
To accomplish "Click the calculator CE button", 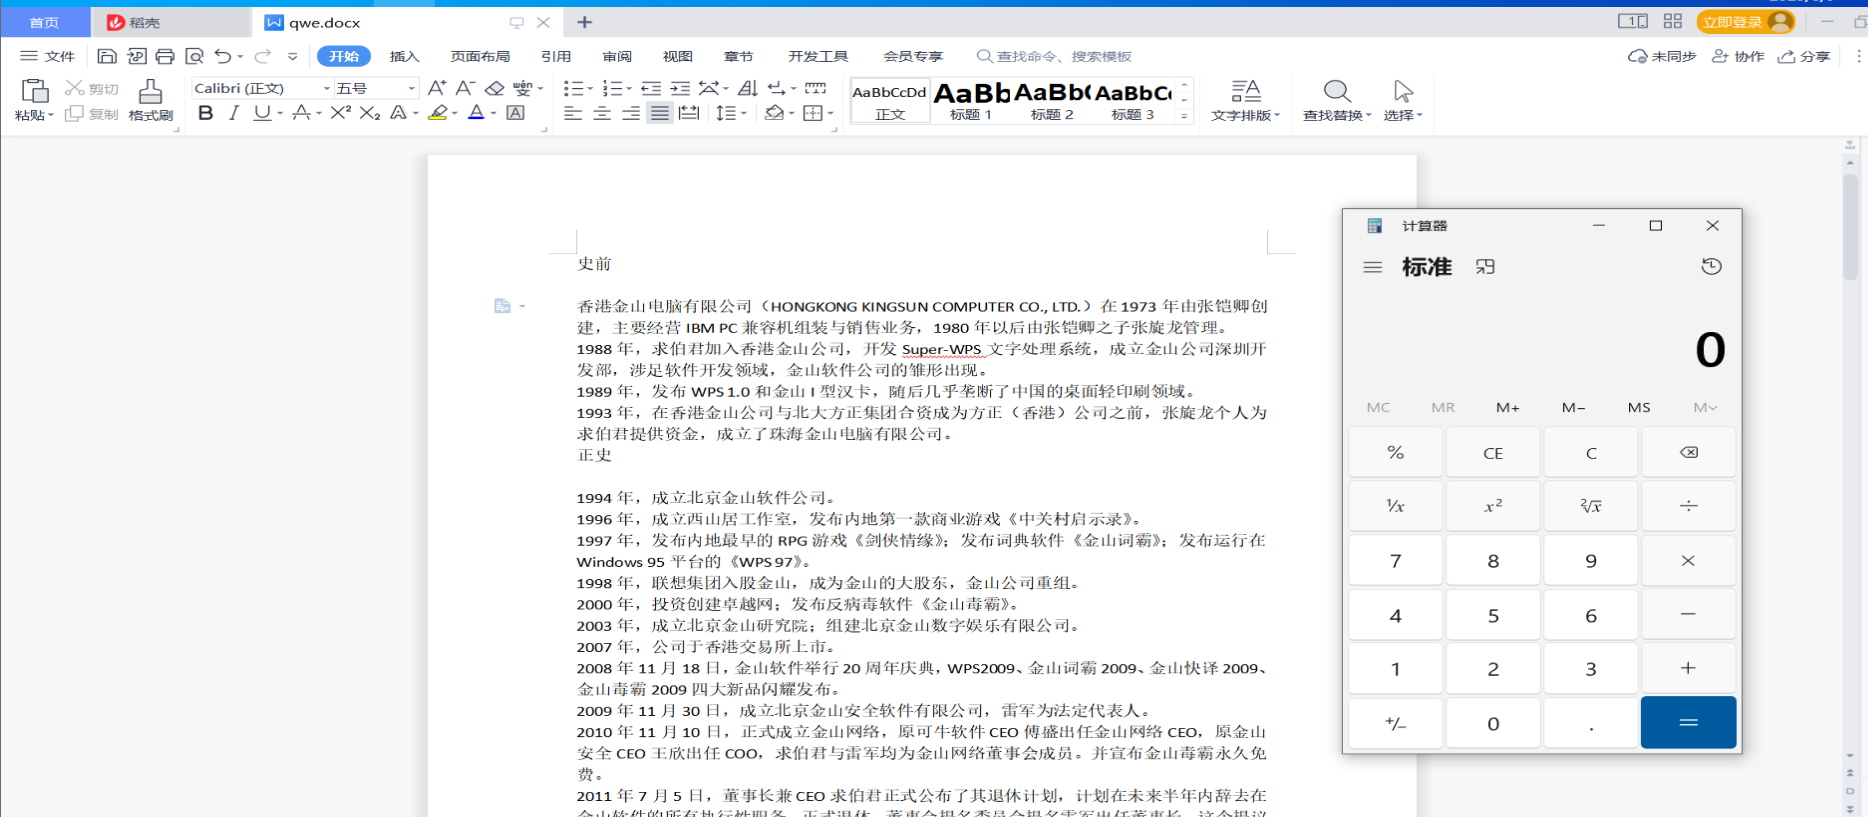I will [x=1493, y=452].
